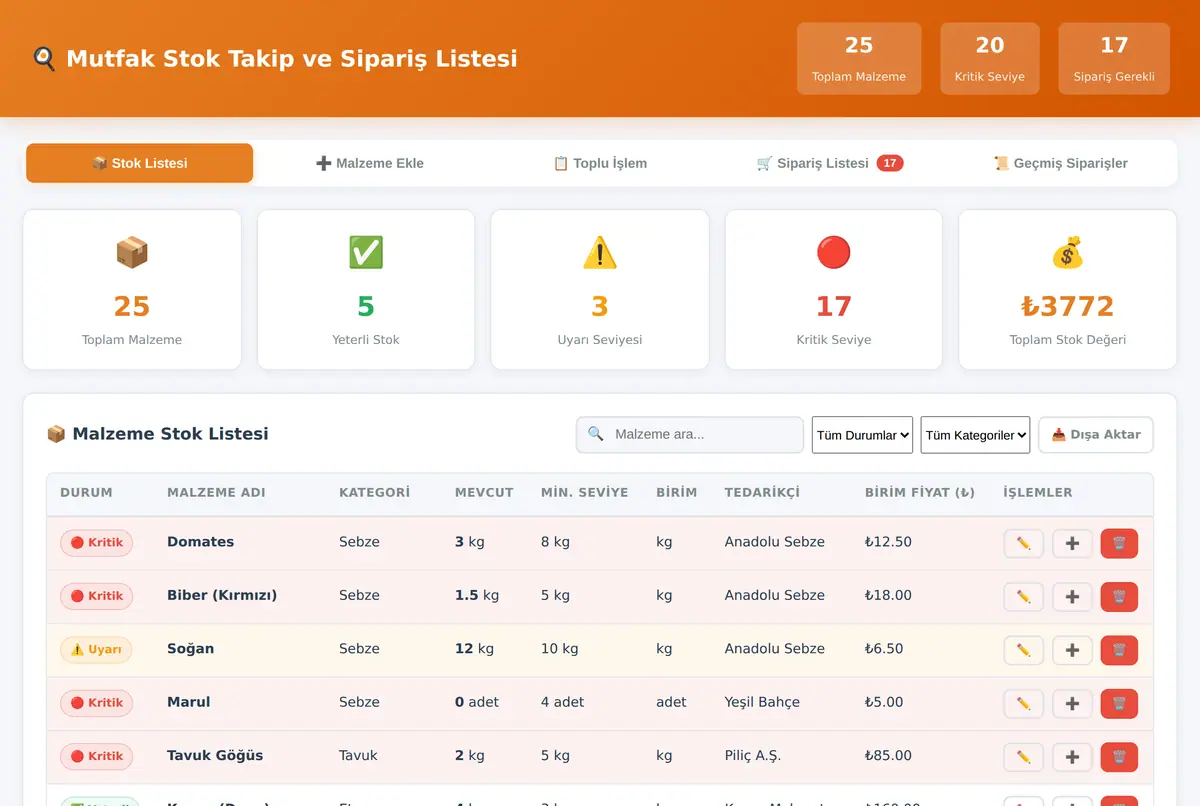Delete the Marul item
The width and height of the screenshot is (1200, 806).
pyautogui.click(x=1119, y=704)
